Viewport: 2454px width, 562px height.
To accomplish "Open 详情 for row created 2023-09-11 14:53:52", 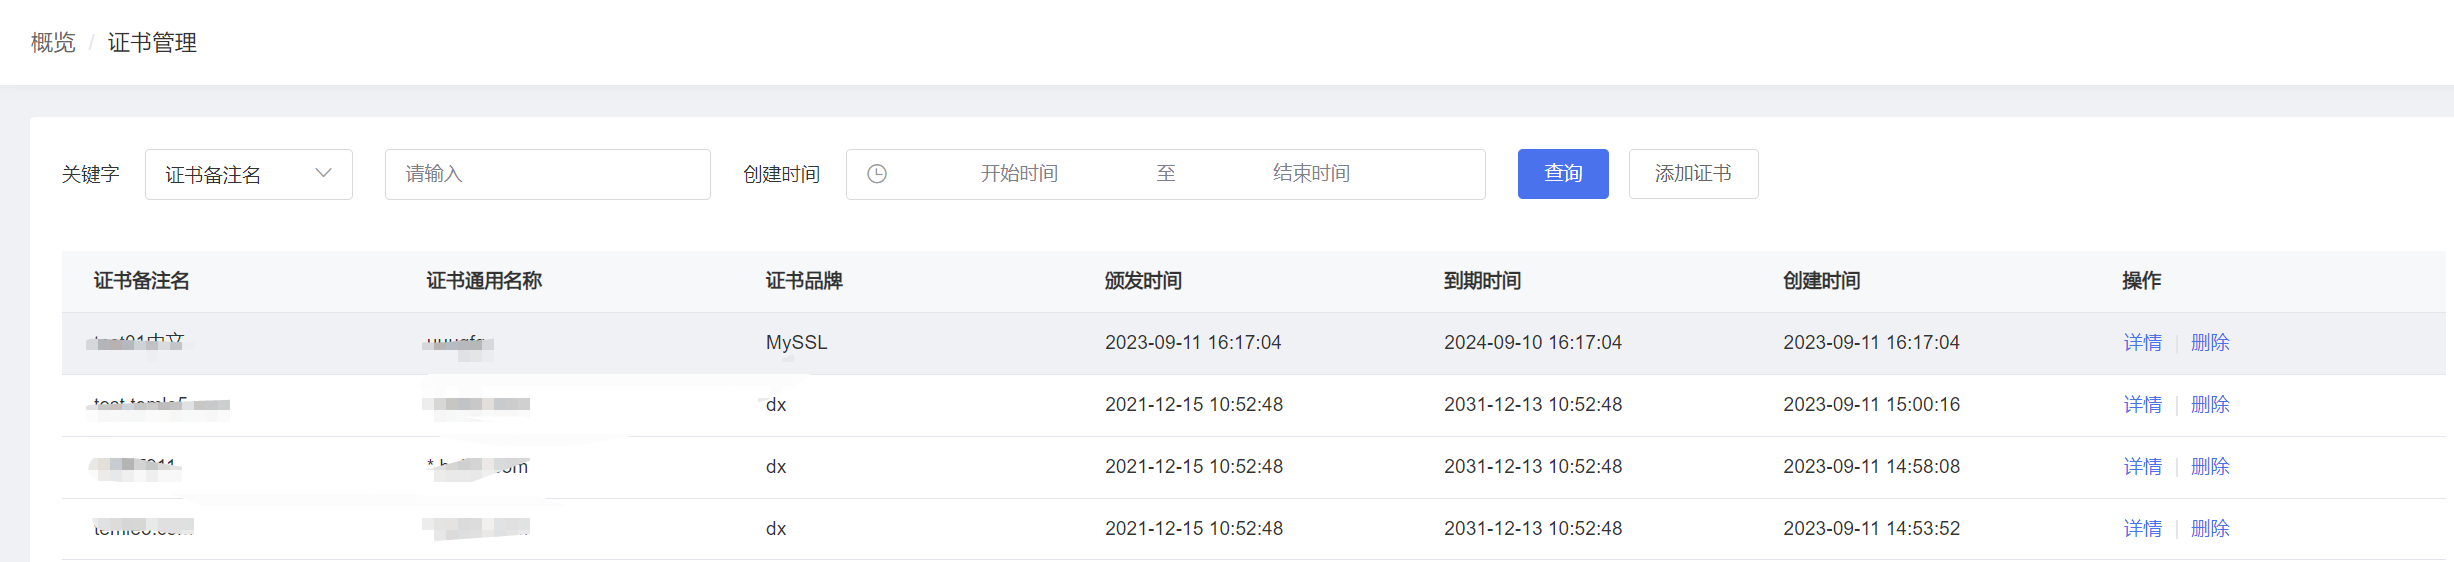I will pos(2142,529).
